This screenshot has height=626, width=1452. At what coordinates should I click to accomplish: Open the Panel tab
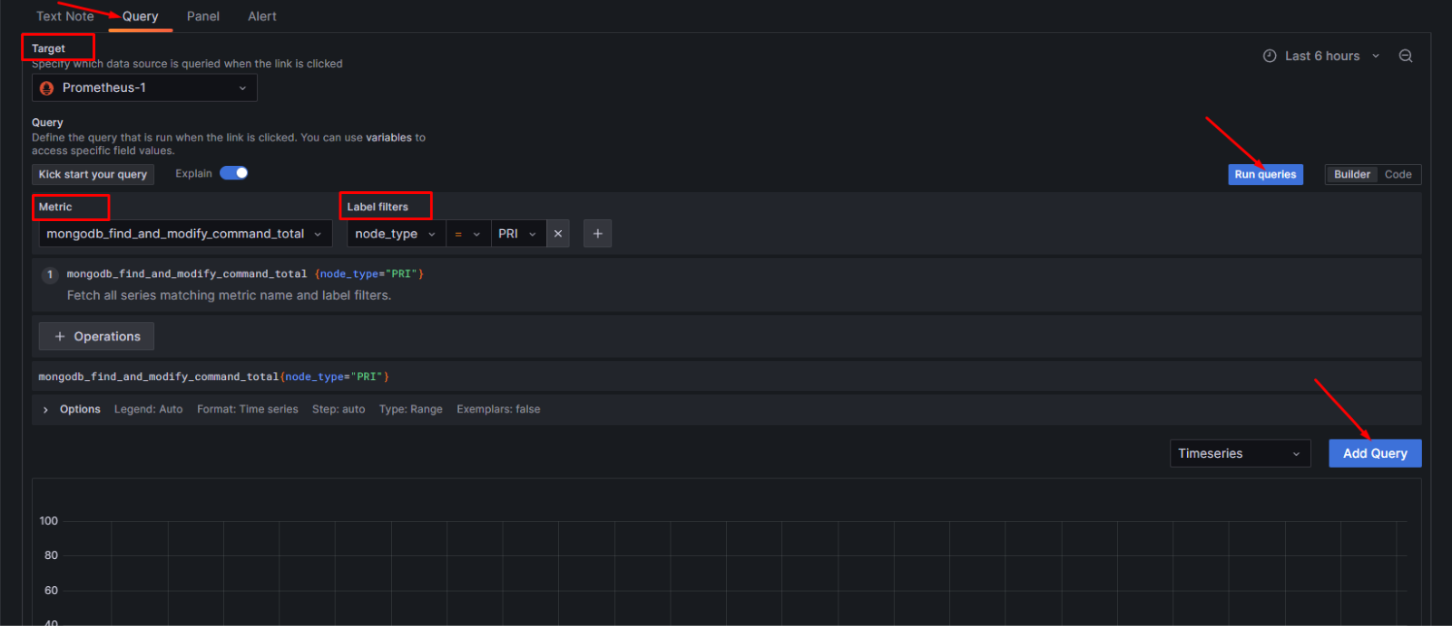203,16
